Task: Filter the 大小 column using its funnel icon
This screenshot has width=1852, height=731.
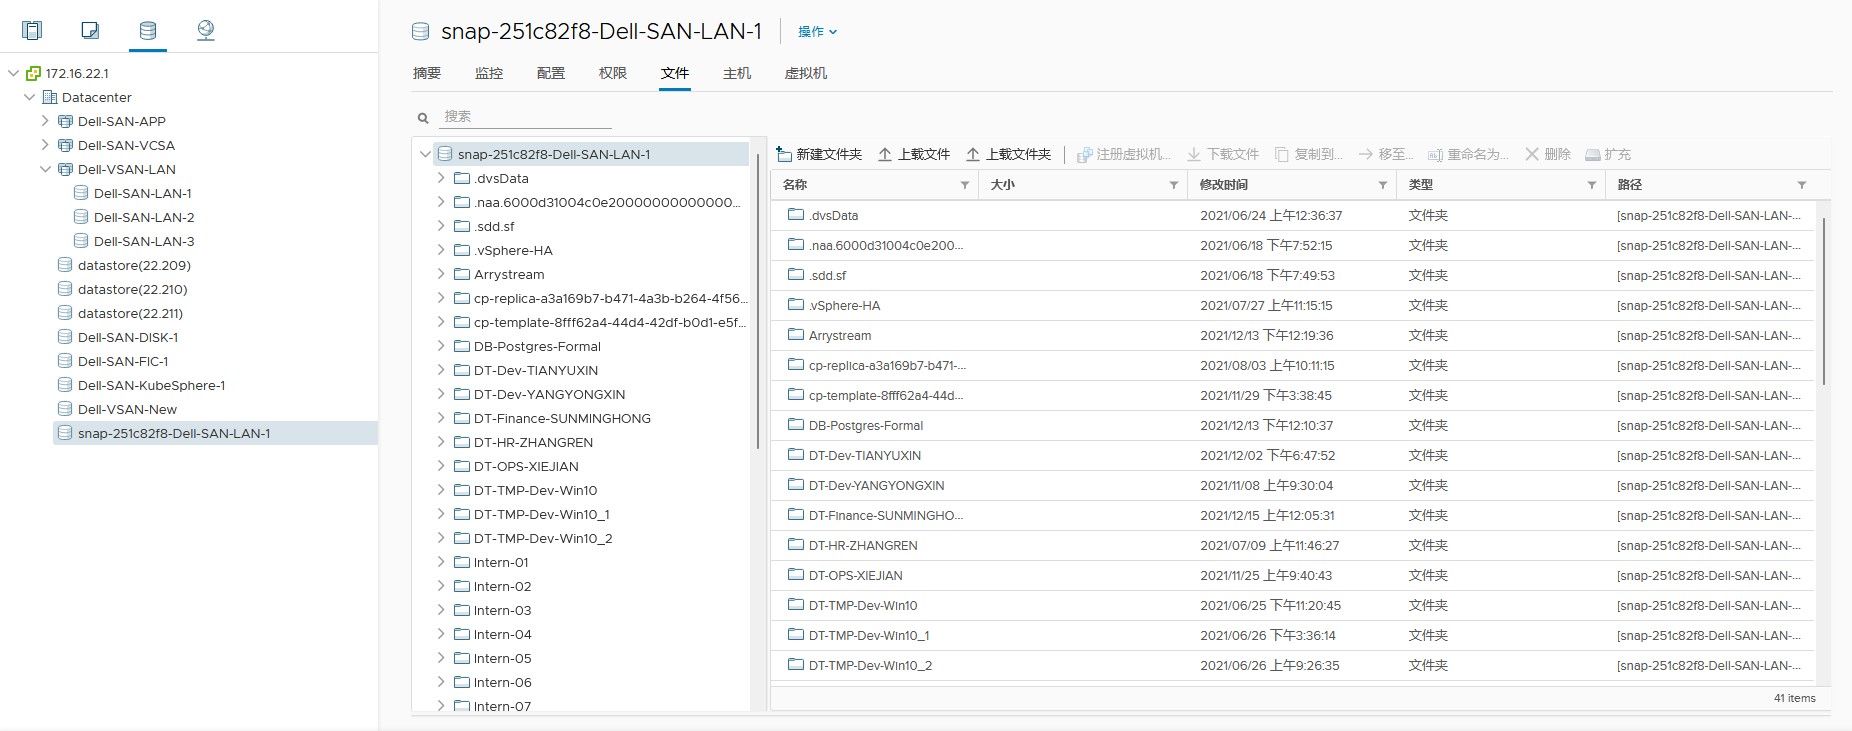Action: pos(1173,185)
